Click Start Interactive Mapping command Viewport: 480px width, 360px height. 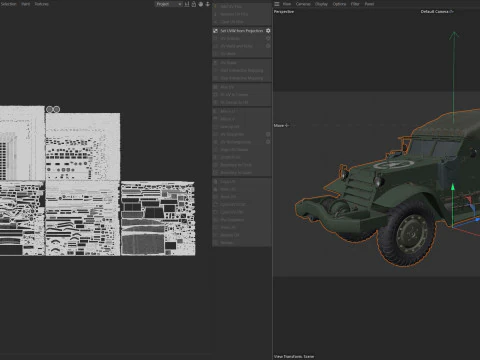[242, 70]
